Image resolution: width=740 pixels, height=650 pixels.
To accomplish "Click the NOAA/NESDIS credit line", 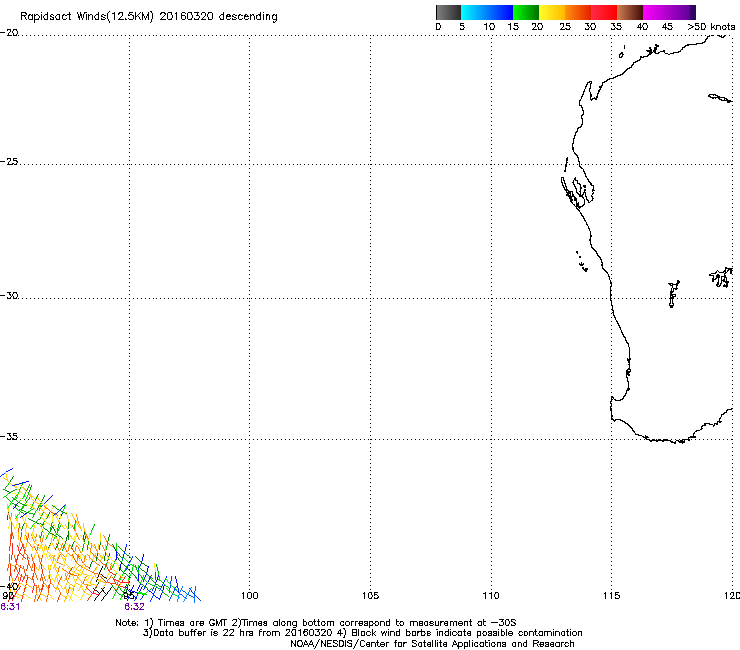I will pos(432,644).
